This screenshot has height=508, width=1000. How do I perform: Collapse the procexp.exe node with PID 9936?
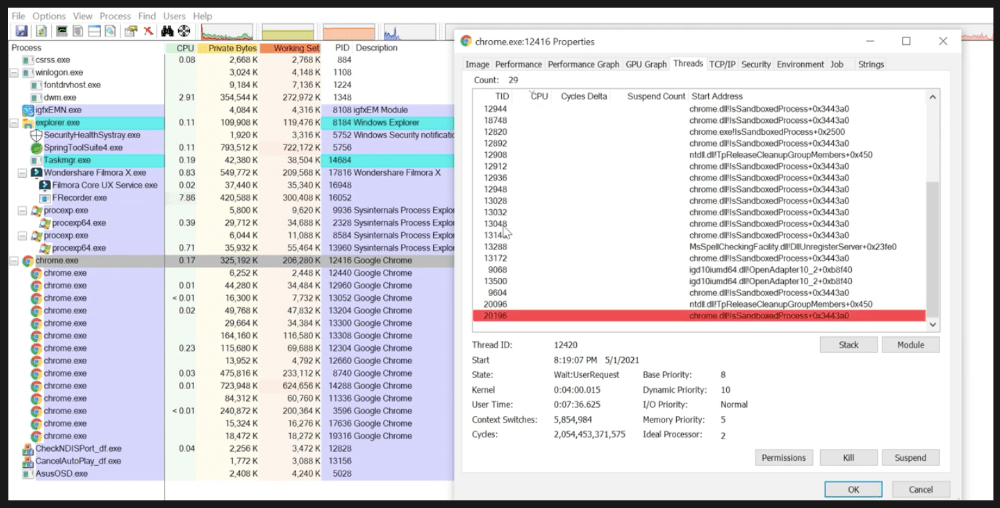click(22, 210)
